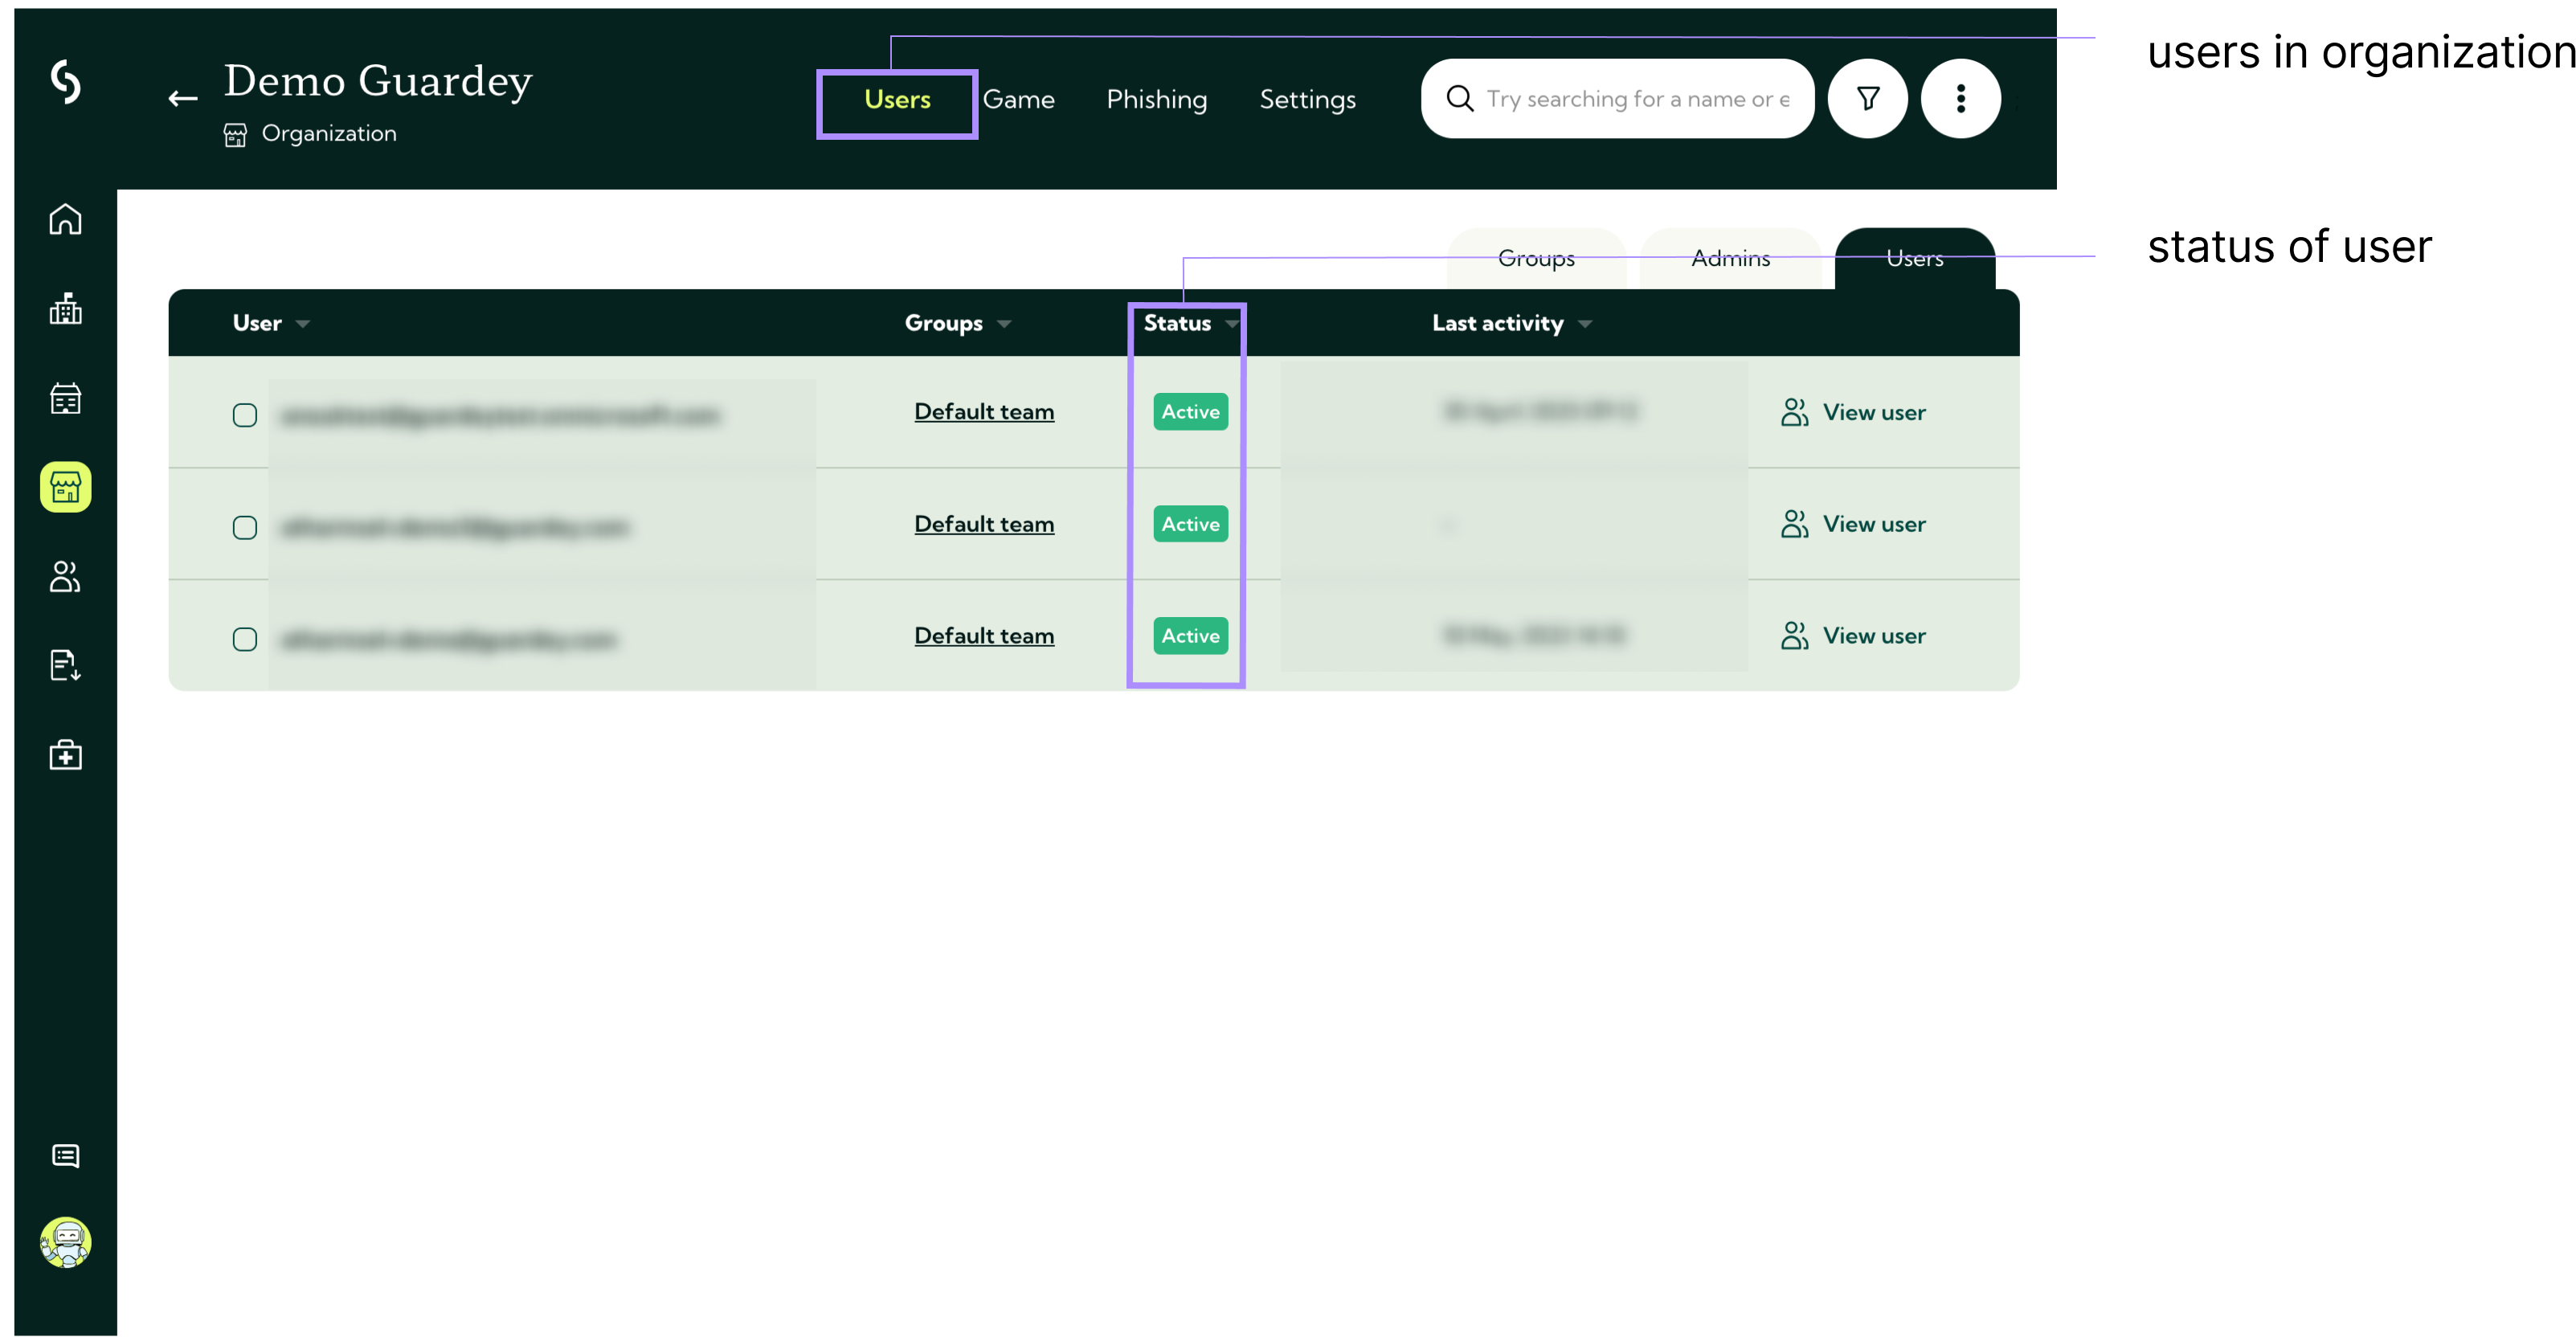2576x1337 pixels.
Task: Expand the Last activity sort arrow
Action: tap(1584, 324)
